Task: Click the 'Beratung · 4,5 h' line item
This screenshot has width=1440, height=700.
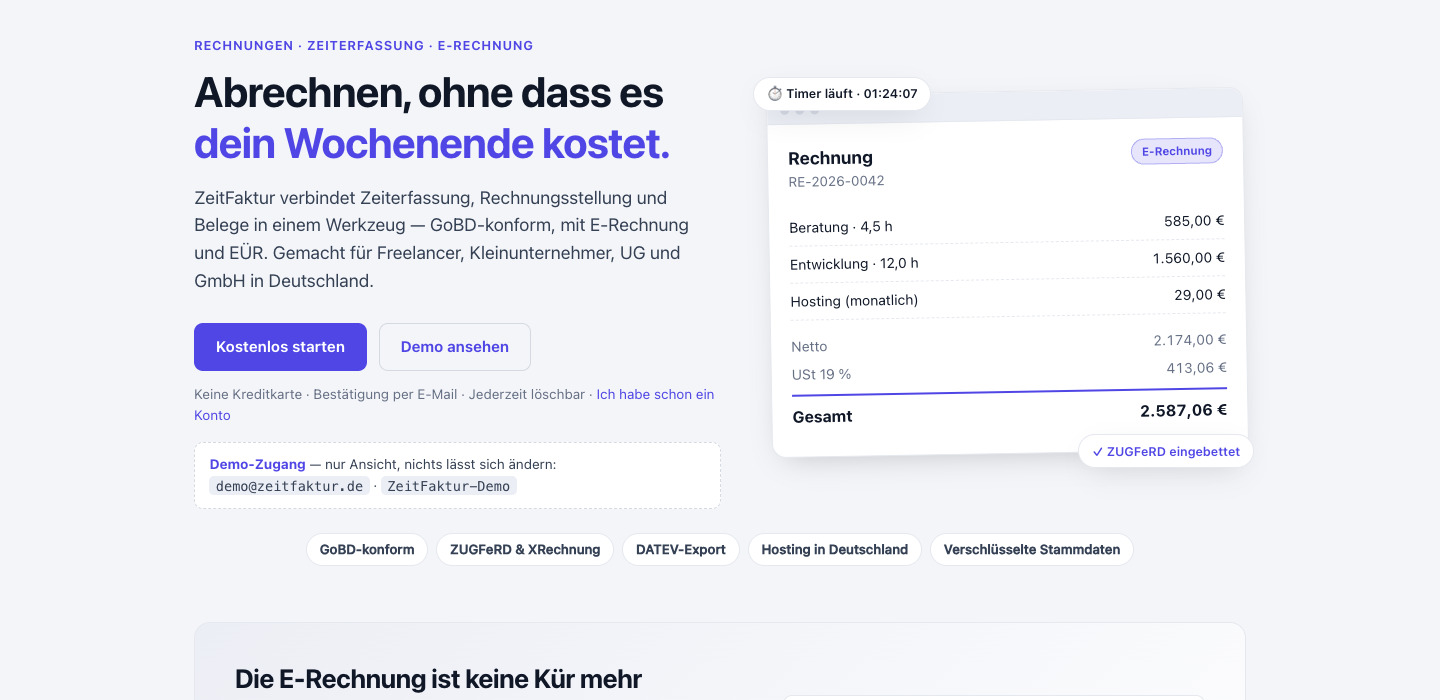Action: coord(841,227)
